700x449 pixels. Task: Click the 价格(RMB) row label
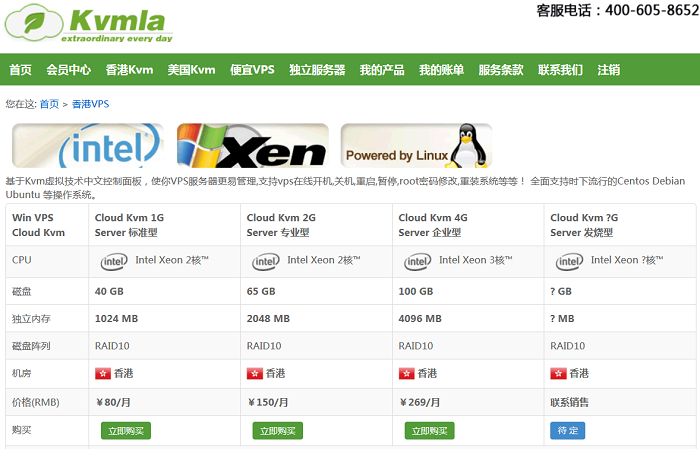pyautogui.click(x=36, y=402)
